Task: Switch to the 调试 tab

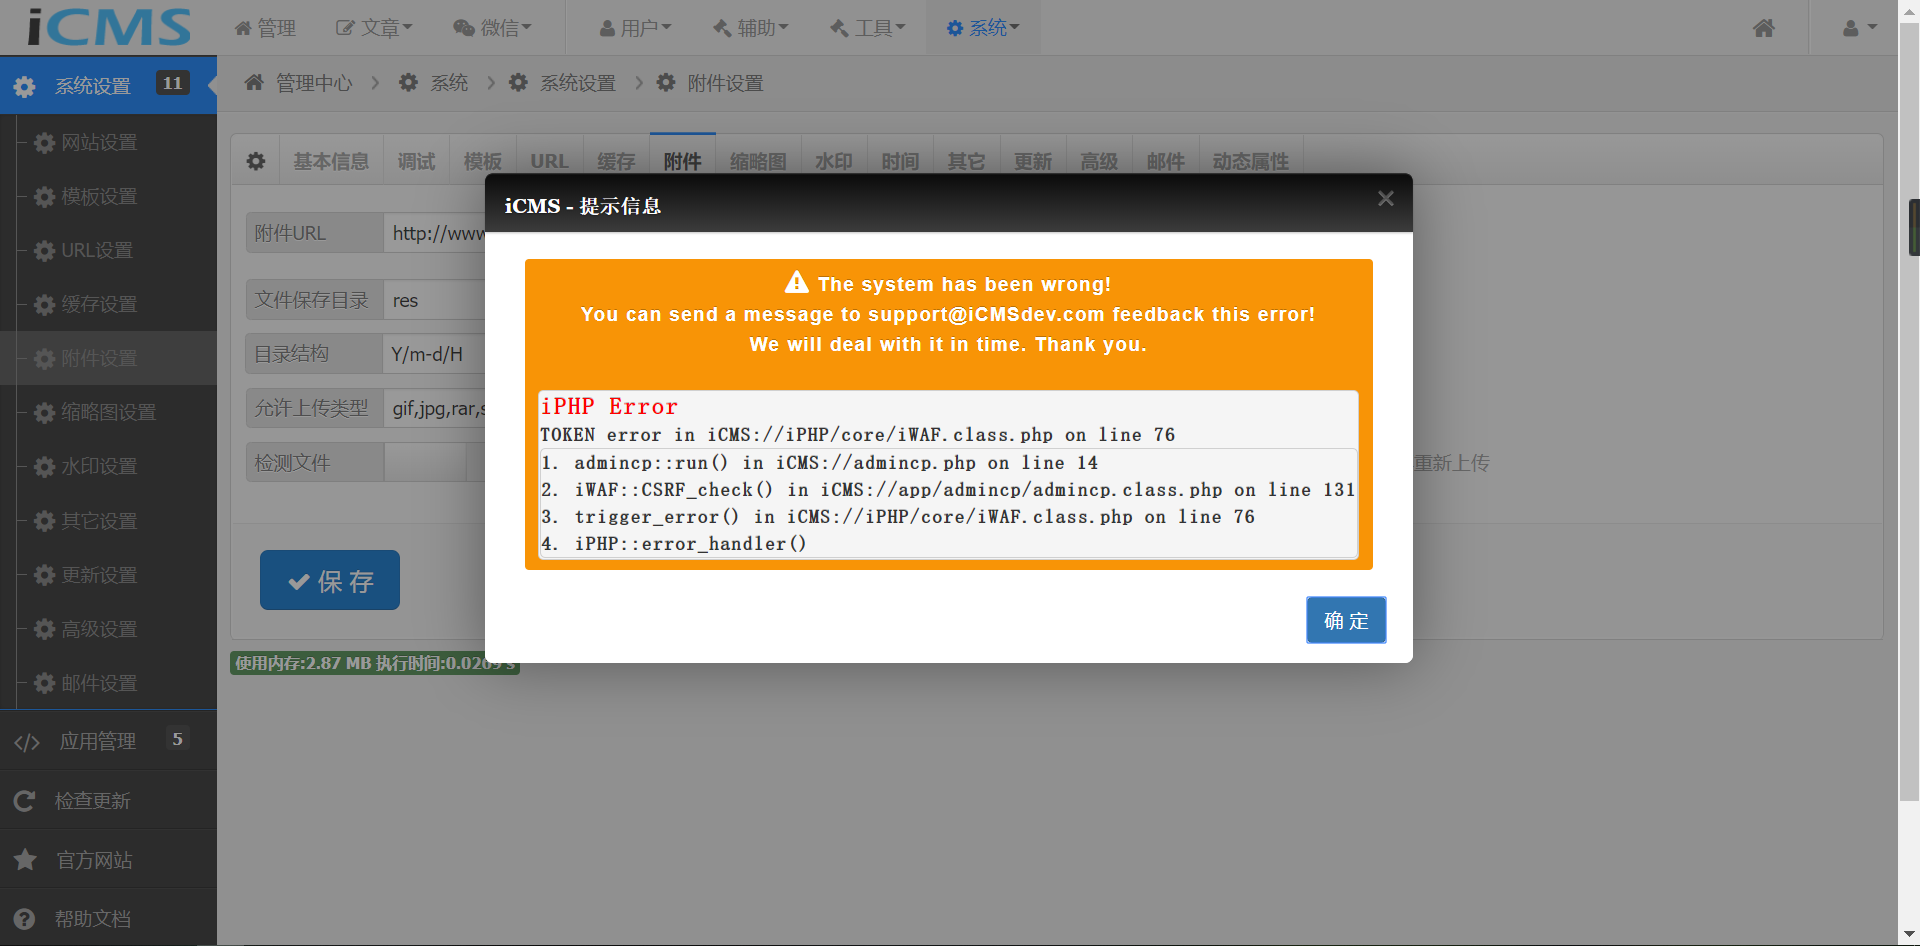Action: point(416,161)
